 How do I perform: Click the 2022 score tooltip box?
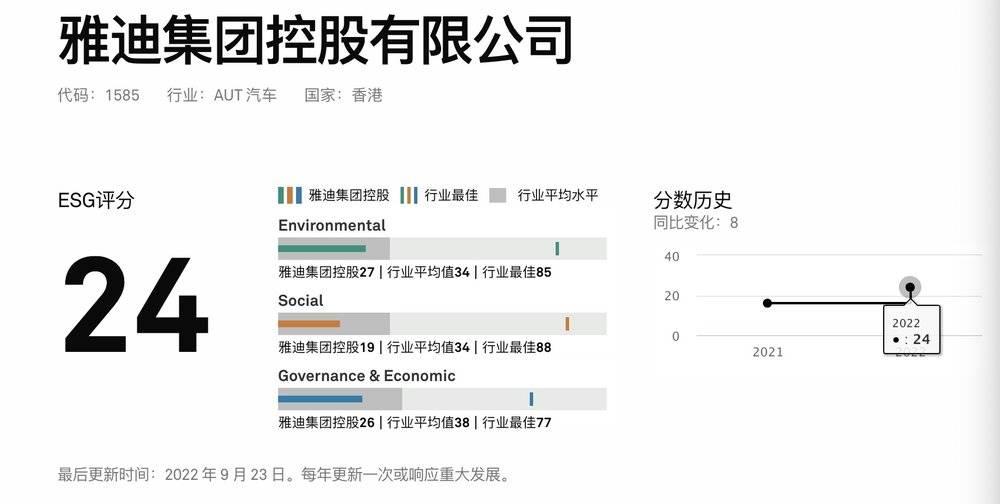click(x=910, y=331)
